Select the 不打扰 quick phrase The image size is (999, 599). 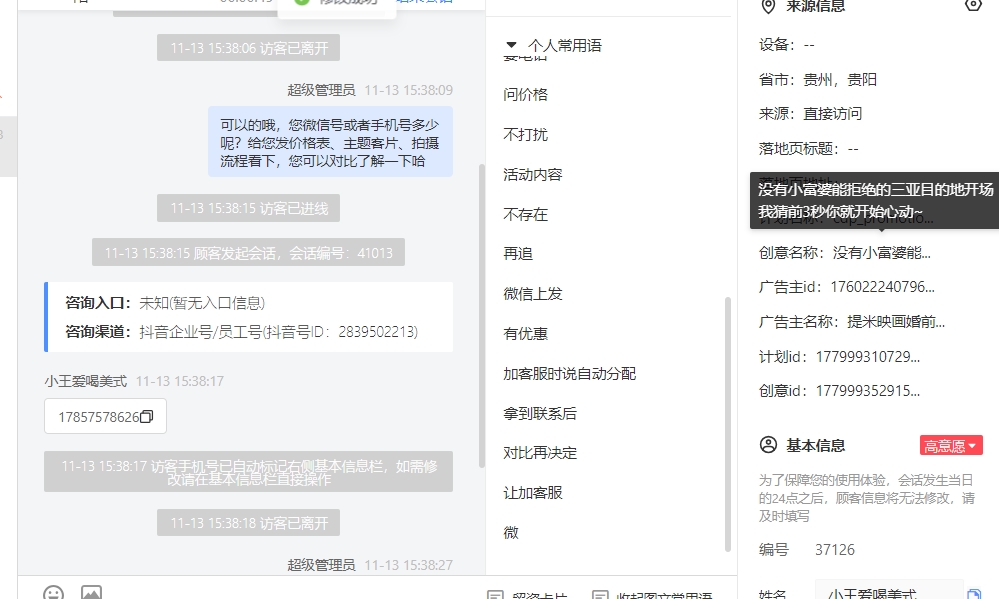tap(526, 134)
